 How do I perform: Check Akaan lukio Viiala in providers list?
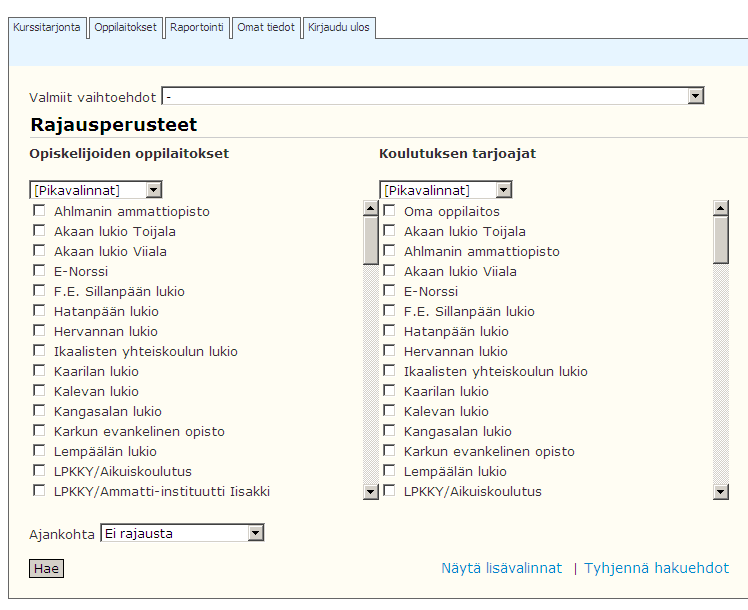(x=389, y=271)
